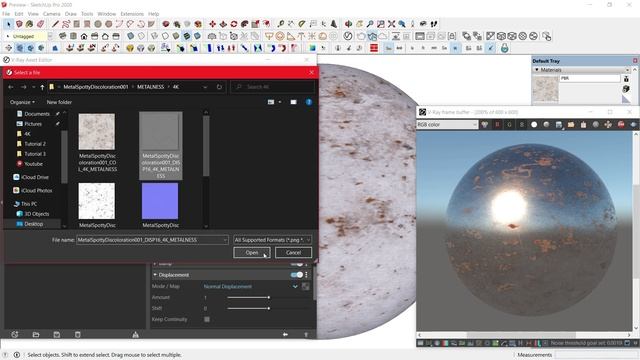The width and height of the screenshot is (640, 360).
Task: Select the Protractor tool
Action: (302, 24)
